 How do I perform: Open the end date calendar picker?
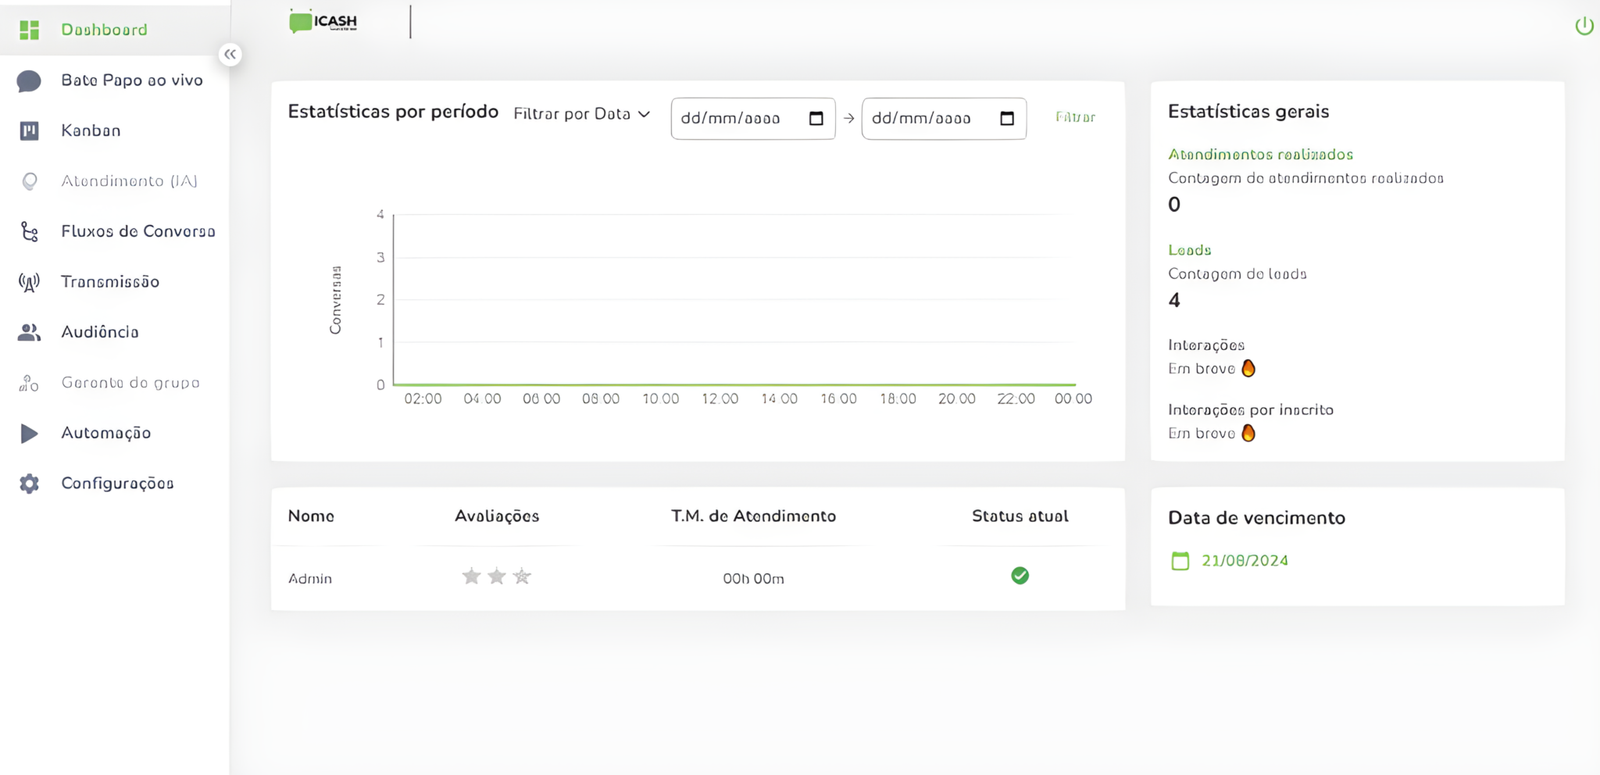pos(1007,118)
